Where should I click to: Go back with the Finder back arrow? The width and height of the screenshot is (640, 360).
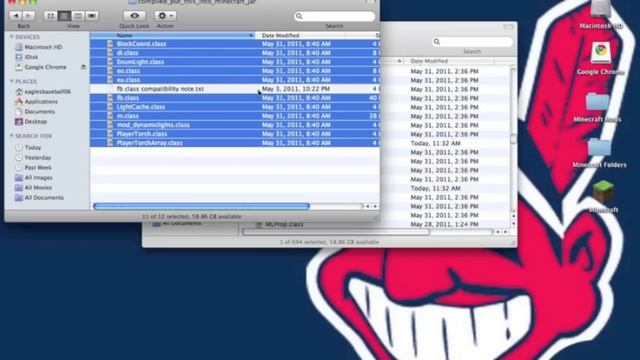16,16
